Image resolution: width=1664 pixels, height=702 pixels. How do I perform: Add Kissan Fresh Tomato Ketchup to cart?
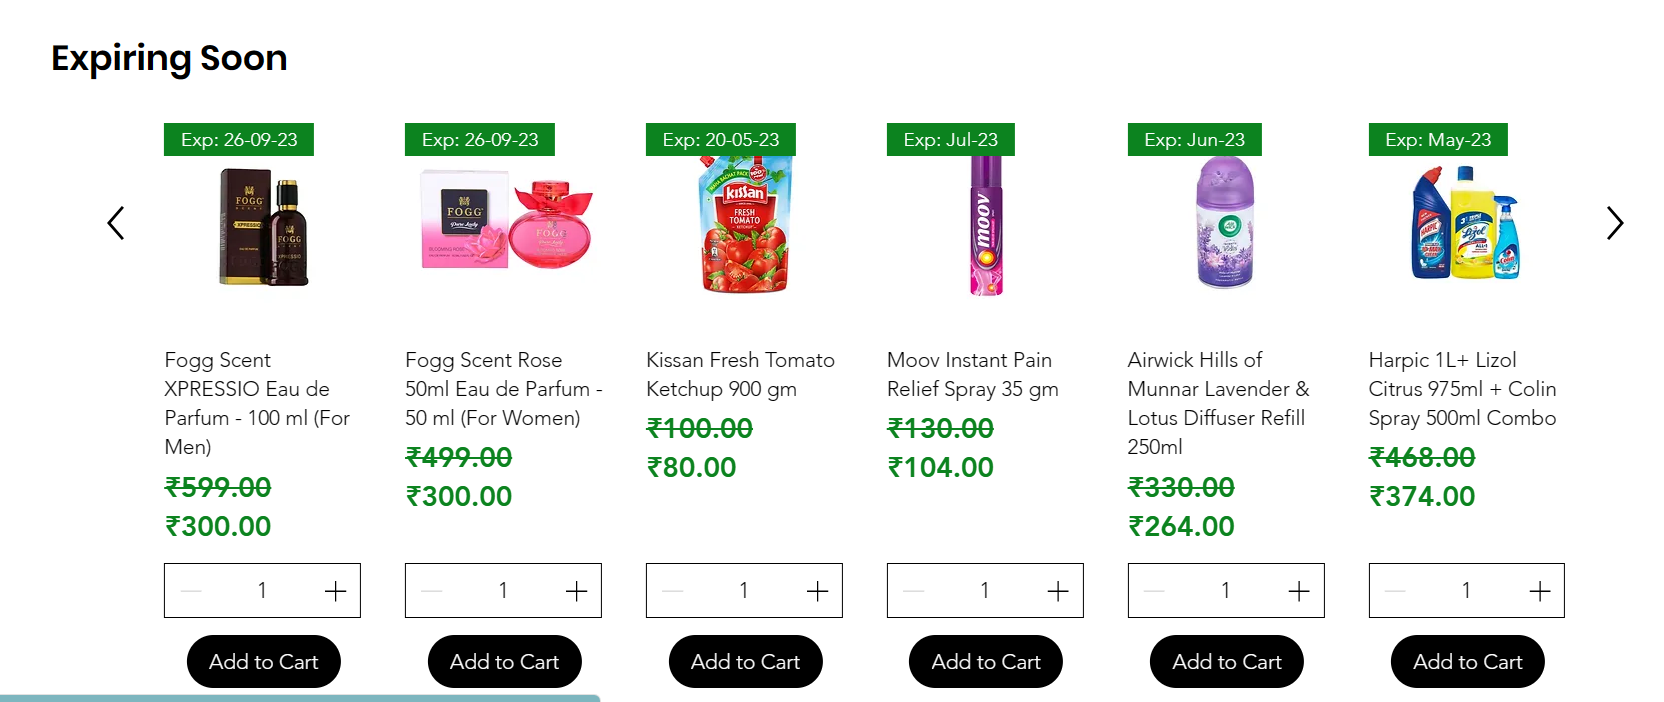click(x=746, y=662)
